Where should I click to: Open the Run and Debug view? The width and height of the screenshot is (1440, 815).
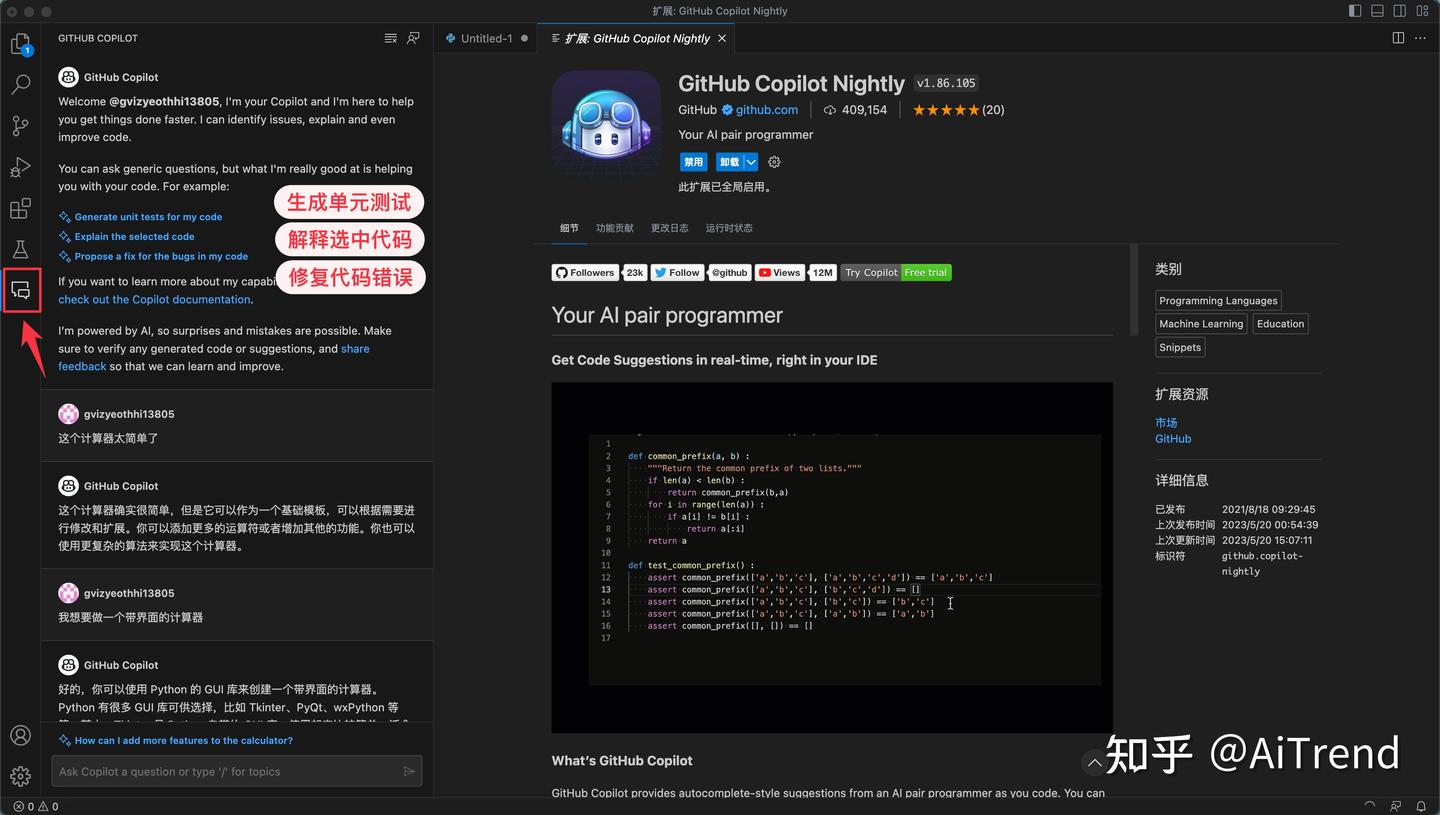coord(21,167)
